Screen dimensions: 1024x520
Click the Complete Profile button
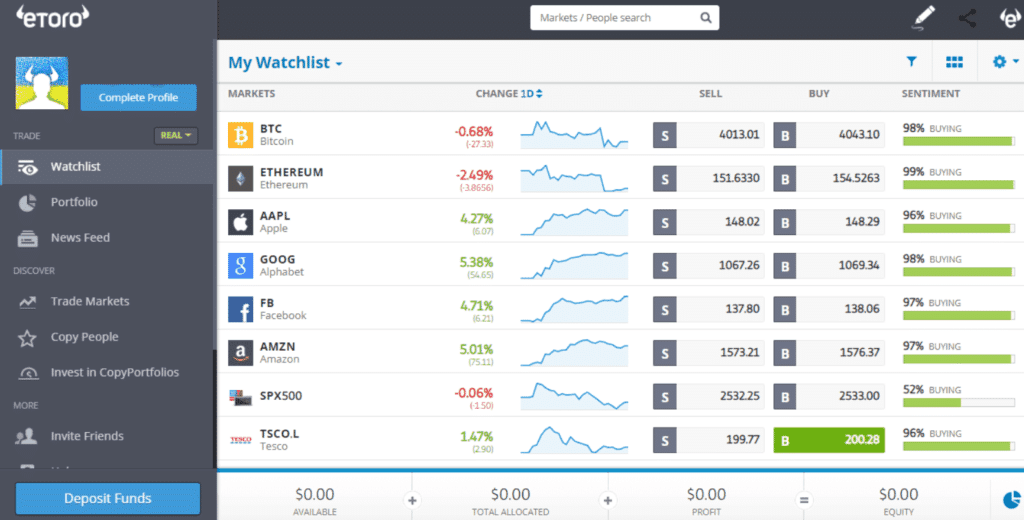tap(139, 98)
